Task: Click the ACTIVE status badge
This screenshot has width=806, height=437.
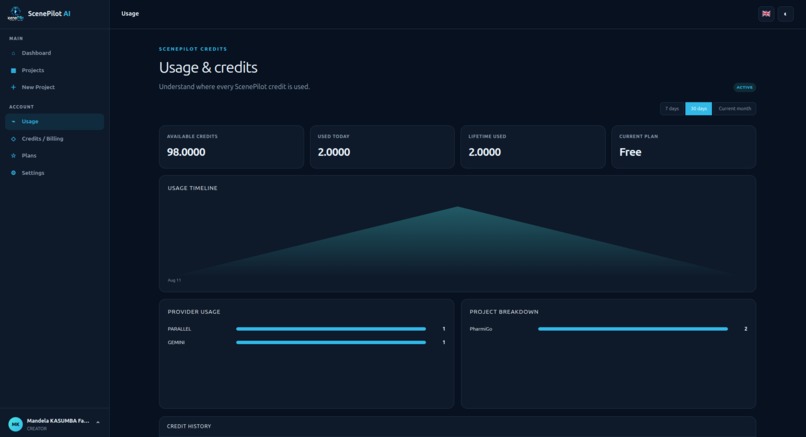Action: tap(744, 87)
